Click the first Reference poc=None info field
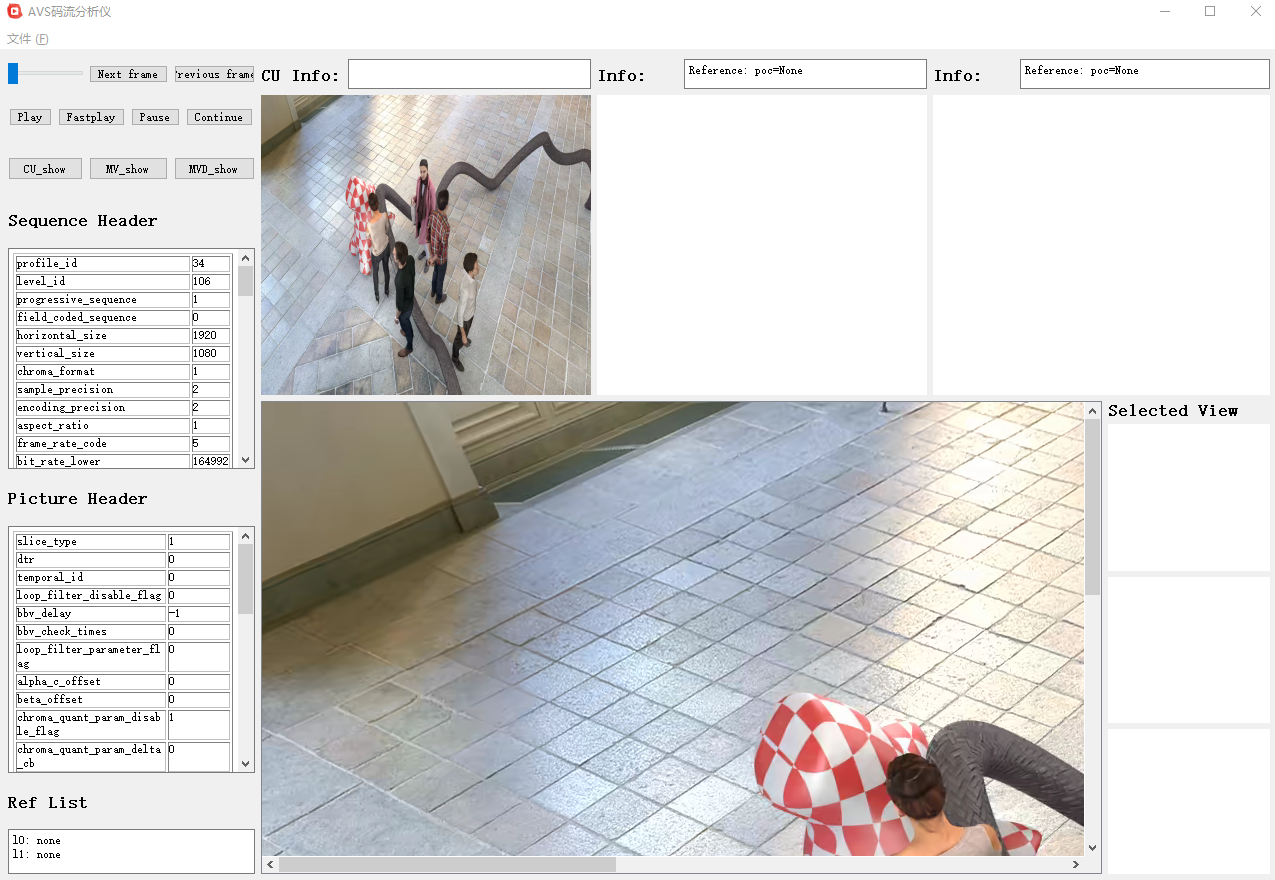The height and width of the screenshot is (880, 1275). point(804,73)
